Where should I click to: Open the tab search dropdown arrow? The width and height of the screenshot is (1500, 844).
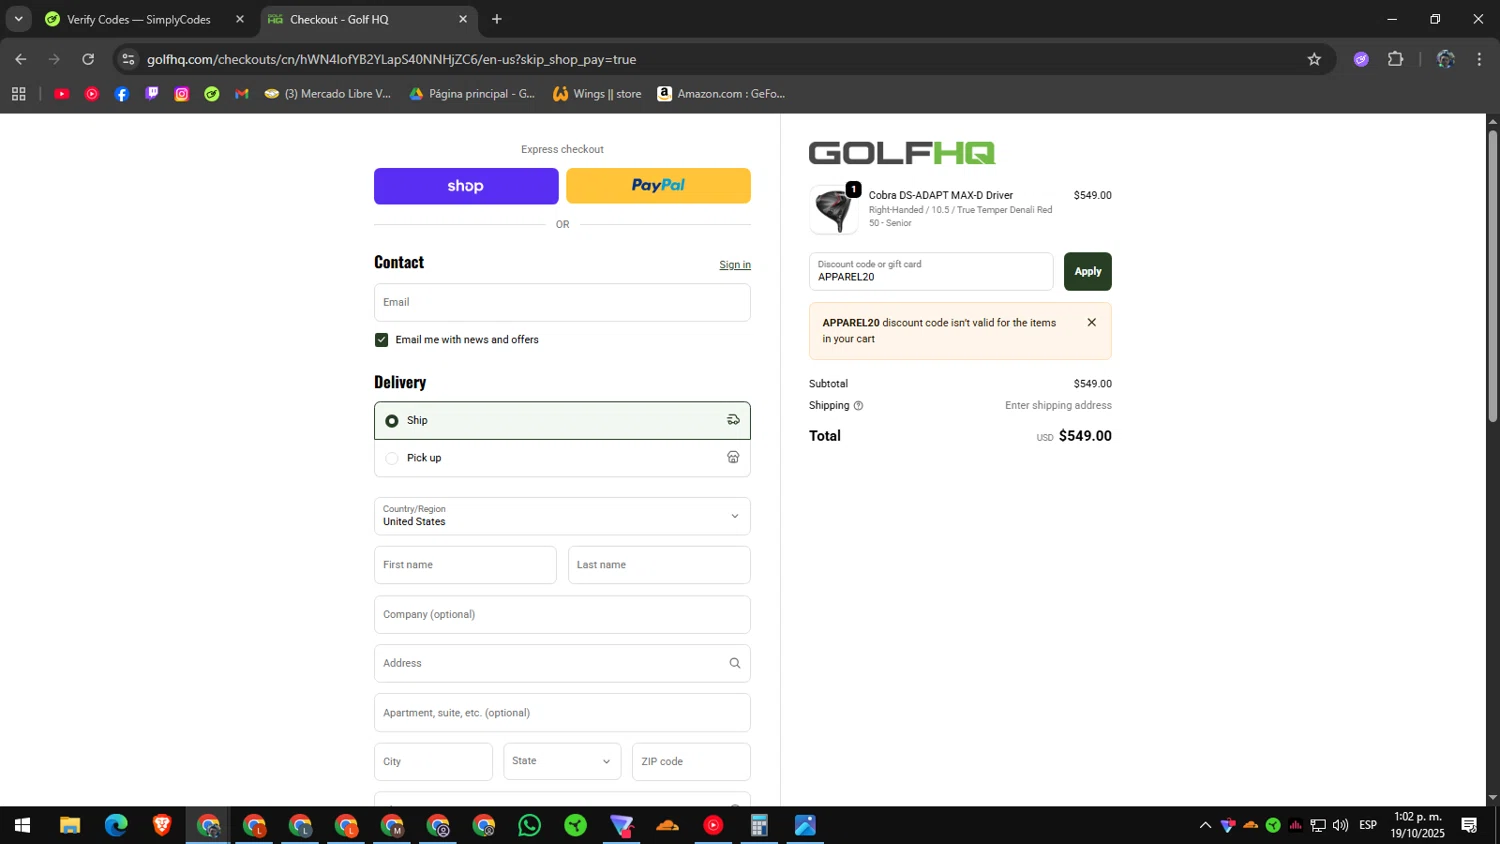pyautogui.click(x=18, y=19)
